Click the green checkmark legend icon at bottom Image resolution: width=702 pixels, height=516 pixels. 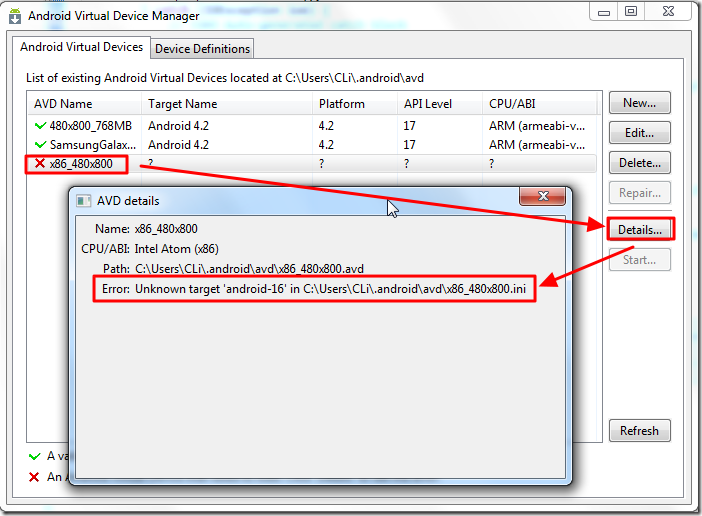pyautogui.click(x=34, y=456)
